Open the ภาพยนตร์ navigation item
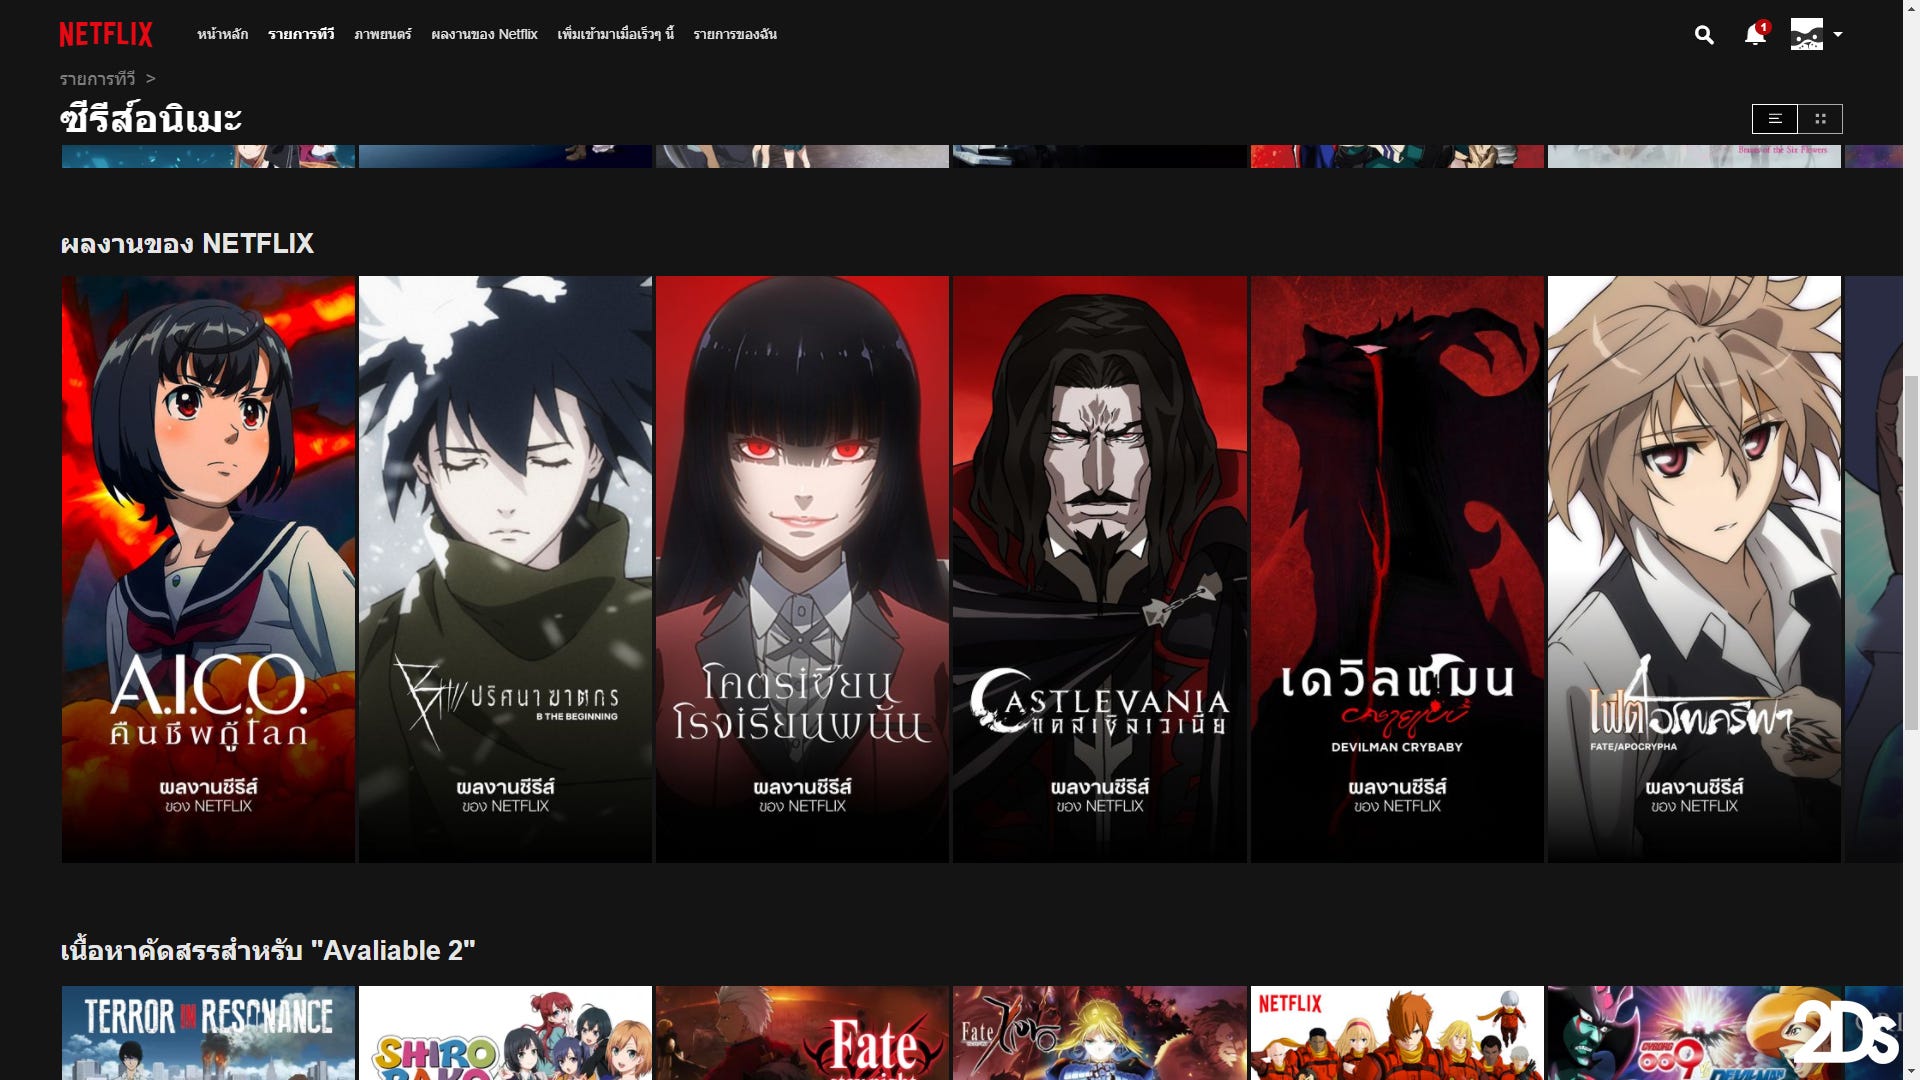This screenshot has height=1080, width=1920. (x=383, y=34)
